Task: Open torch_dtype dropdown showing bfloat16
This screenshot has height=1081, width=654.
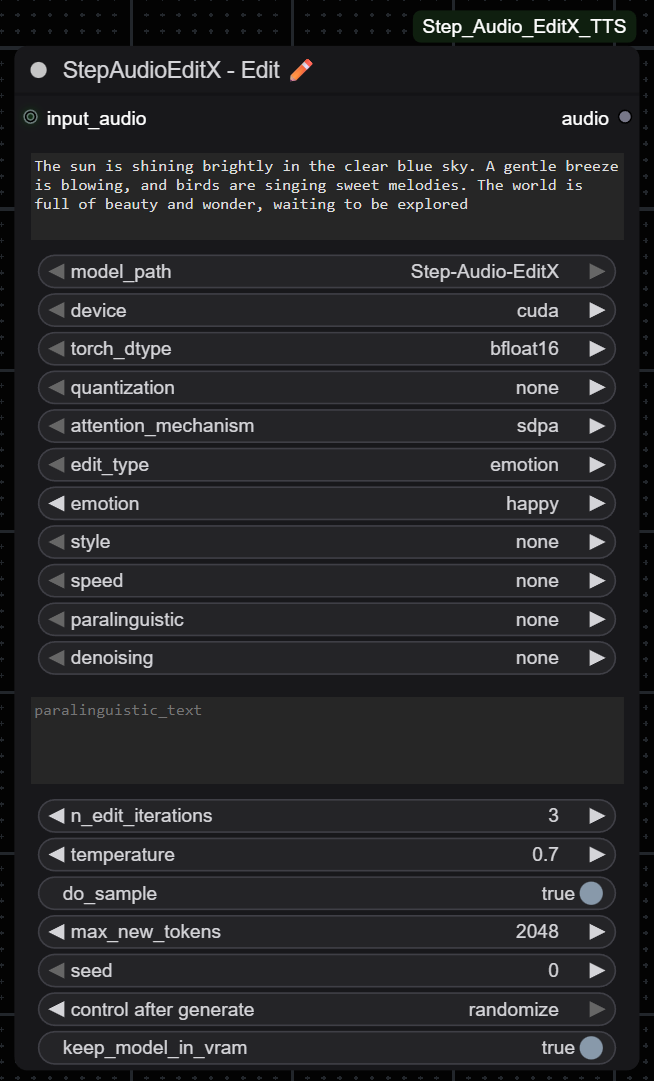Action: 327,349
